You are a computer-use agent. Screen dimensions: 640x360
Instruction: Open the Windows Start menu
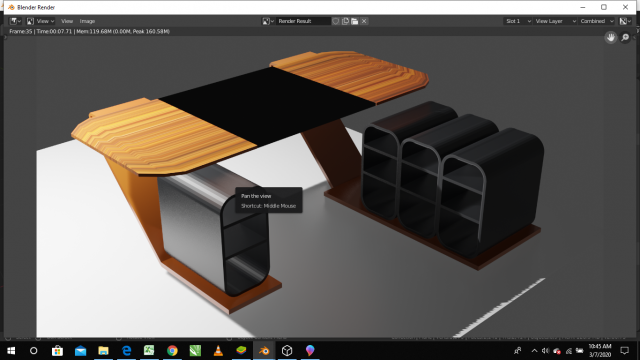point(11,351)
